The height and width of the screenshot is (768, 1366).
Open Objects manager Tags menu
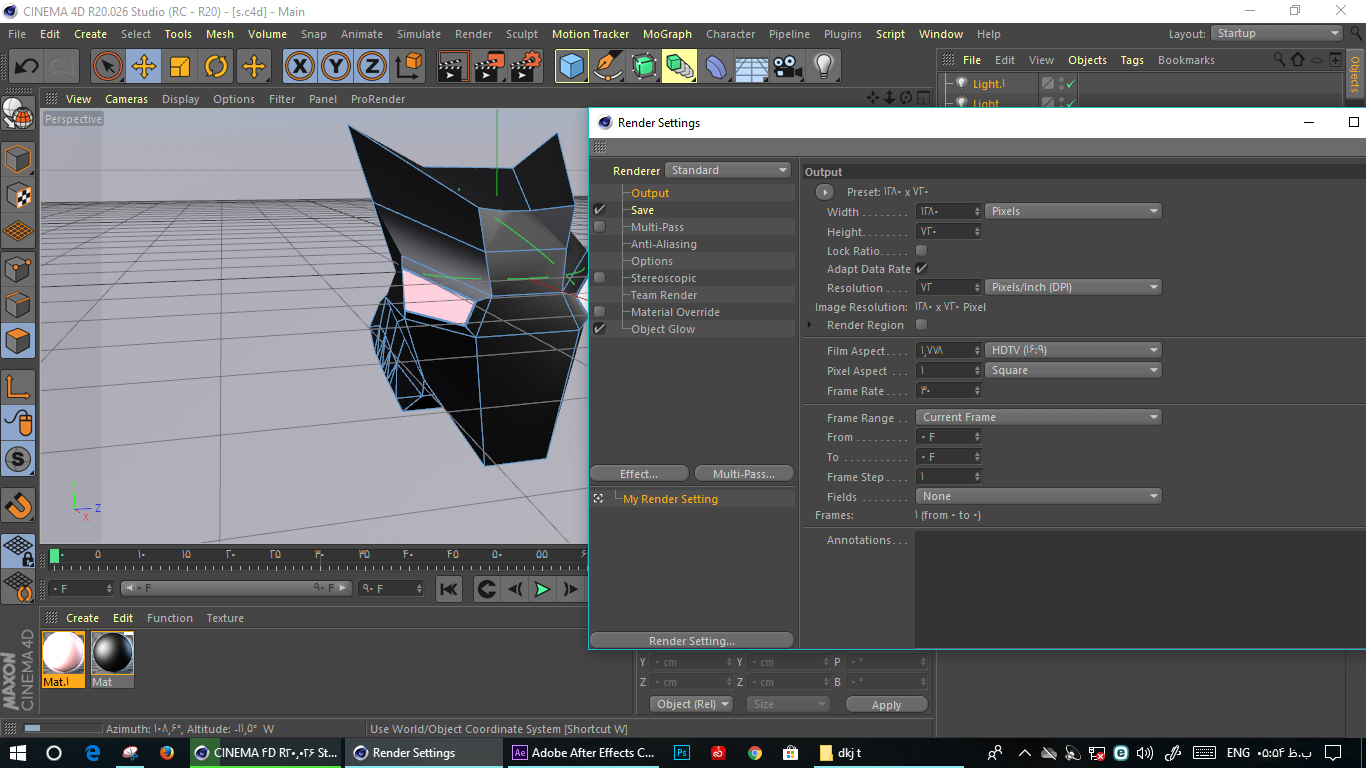[1132, 60]
